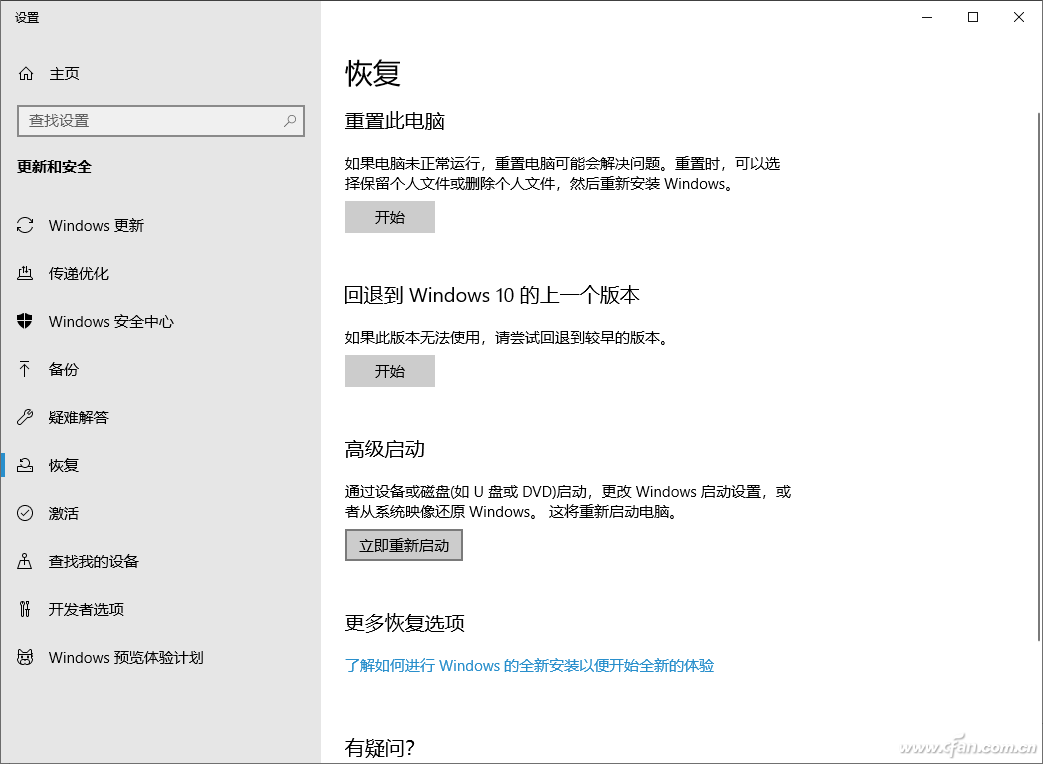Click the 激活 checkmark circle icon
Screen dimensions: 1043x764
tap(25, 513)
